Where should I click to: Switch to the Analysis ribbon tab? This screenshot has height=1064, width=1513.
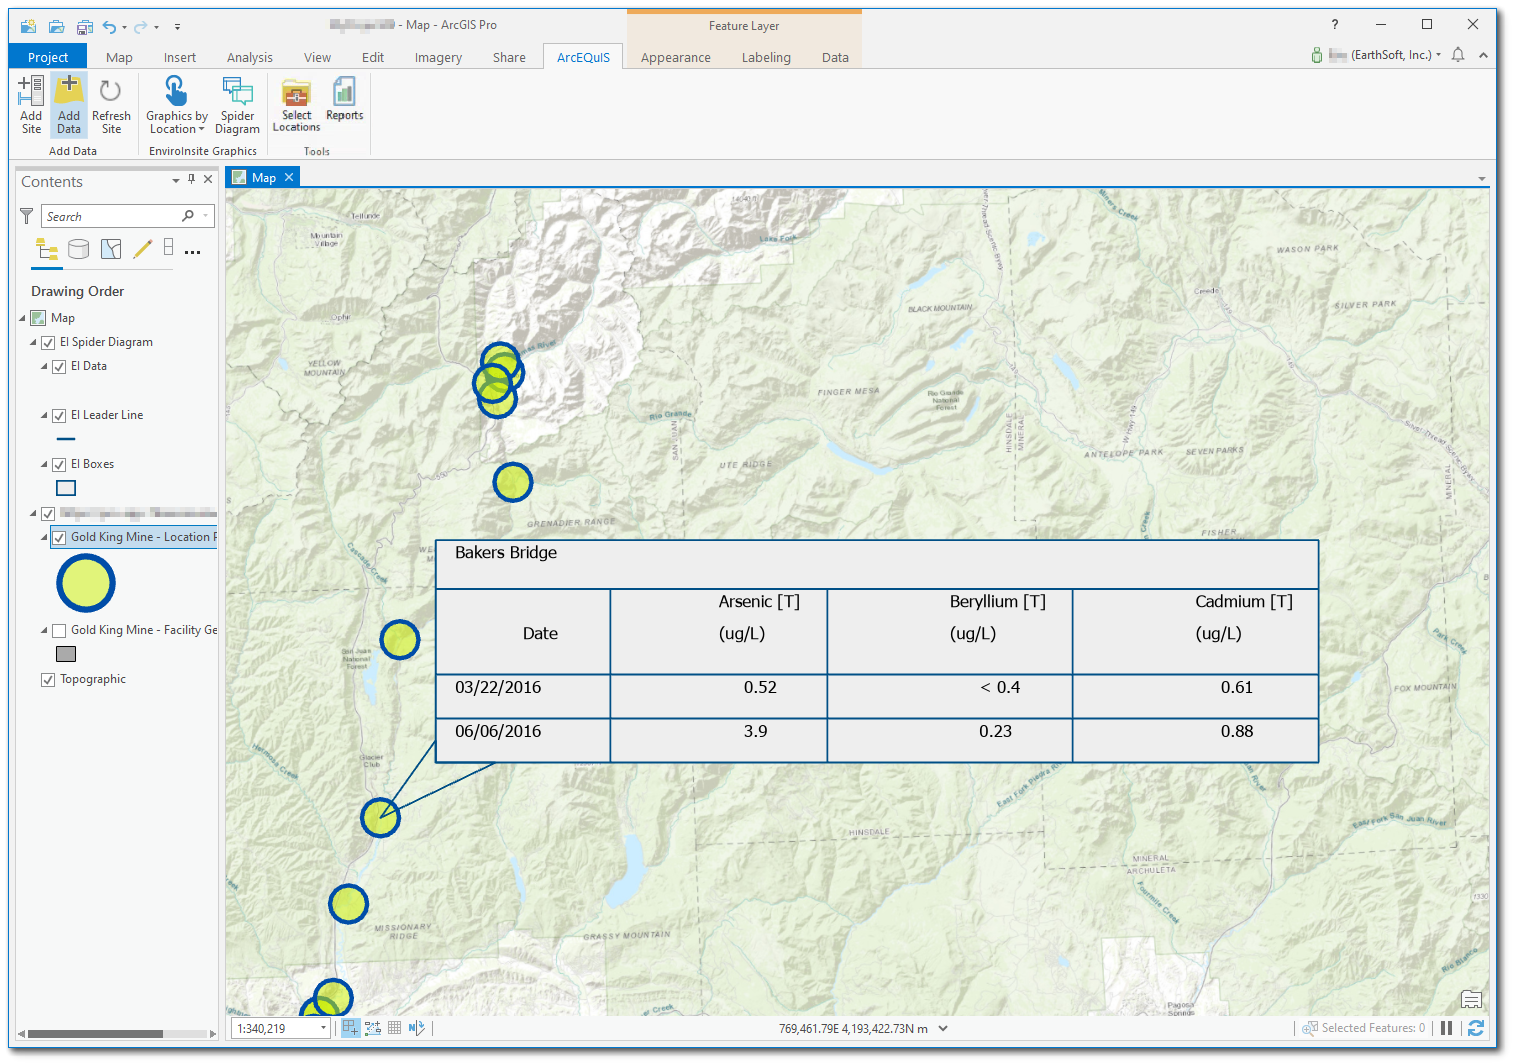(x=250, y=57)
